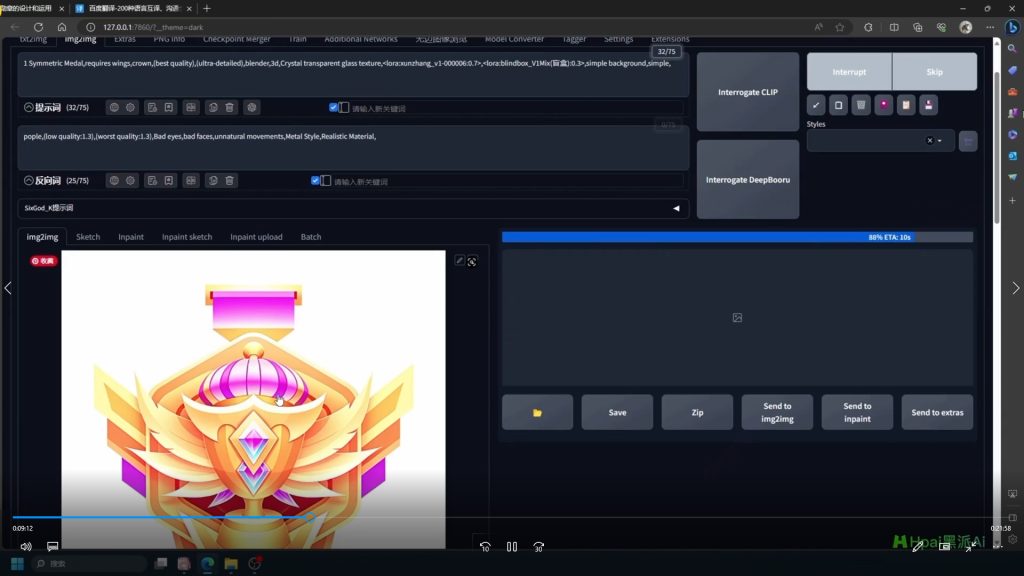Click the pencil edit icon above the medal image
The image size is (1024, 576).
pos(459,261)
